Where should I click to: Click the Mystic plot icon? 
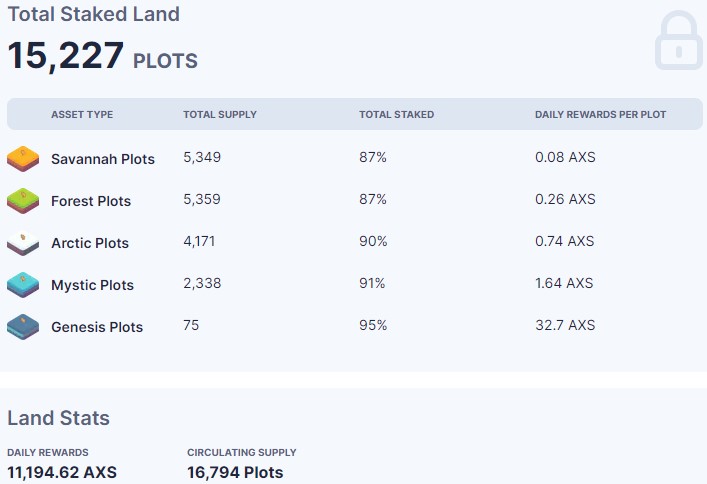click(x=23, y=284)
